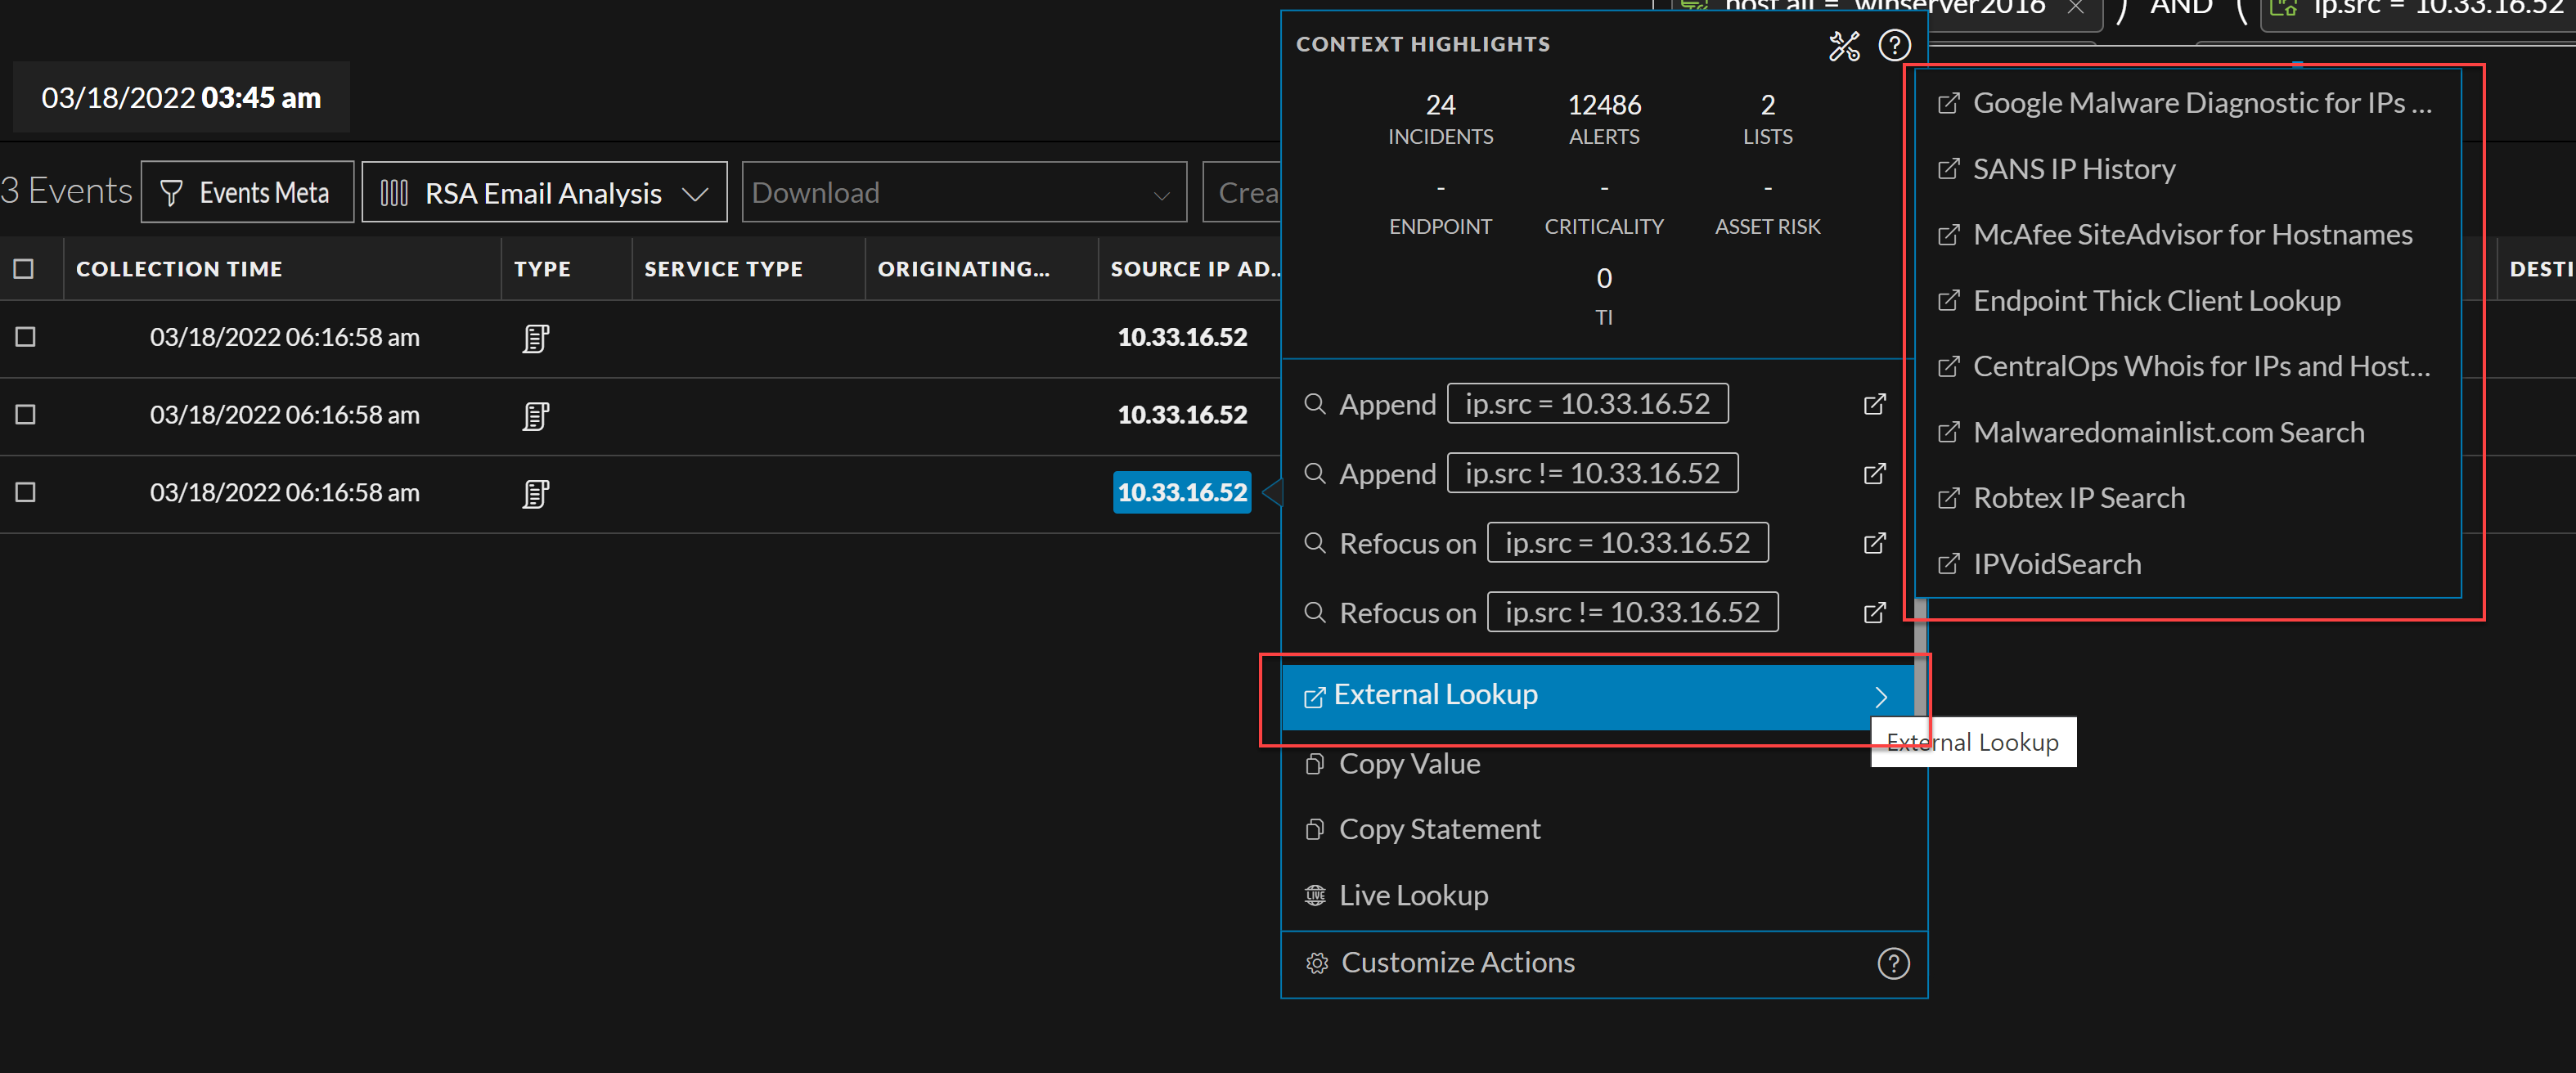The height and width of the screenshot is (1073, 2576).
Task: Open Append ip.src = 10.33.16.52 in new tab icon
Action: click(x=1874, y=404)
